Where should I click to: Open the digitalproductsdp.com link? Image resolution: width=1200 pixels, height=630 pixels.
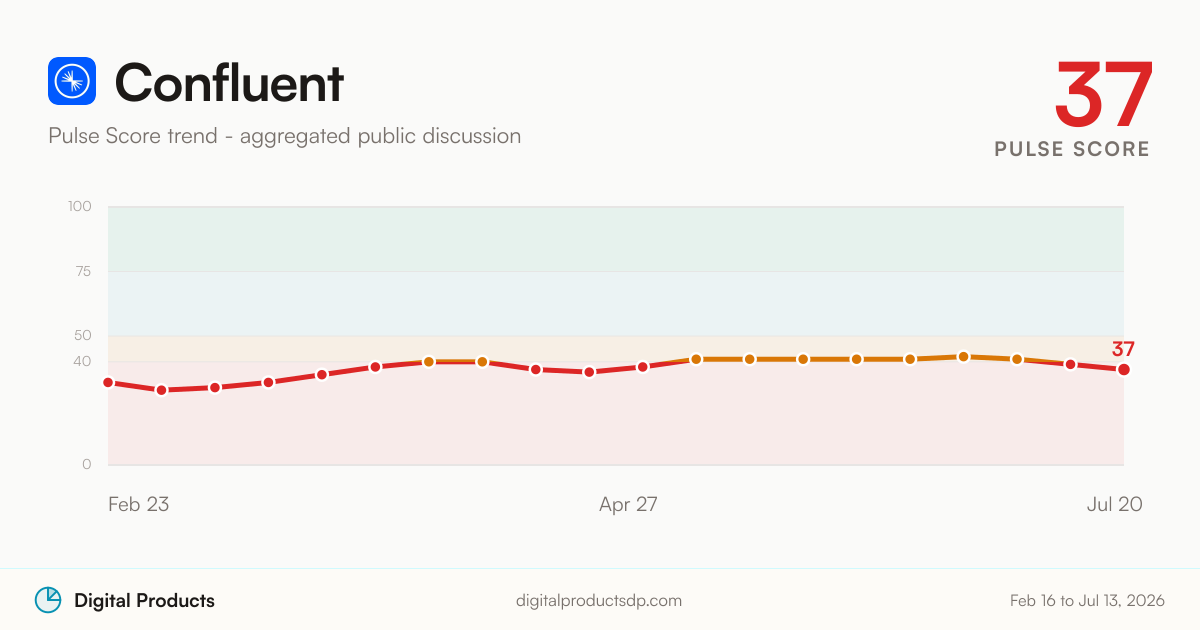tap(599, 601)
